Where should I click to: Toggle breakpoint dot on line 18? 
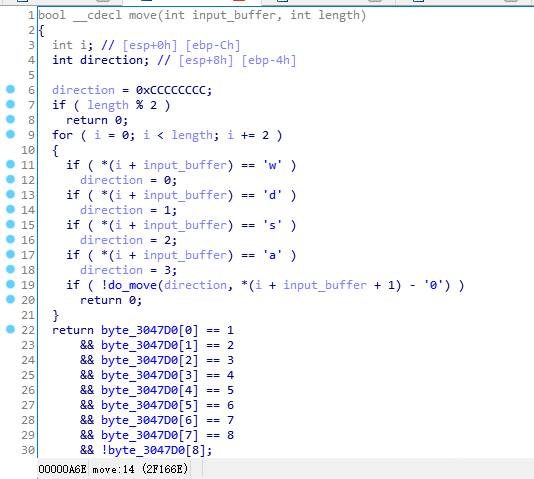pyautogui.click(x=11, y=269)
